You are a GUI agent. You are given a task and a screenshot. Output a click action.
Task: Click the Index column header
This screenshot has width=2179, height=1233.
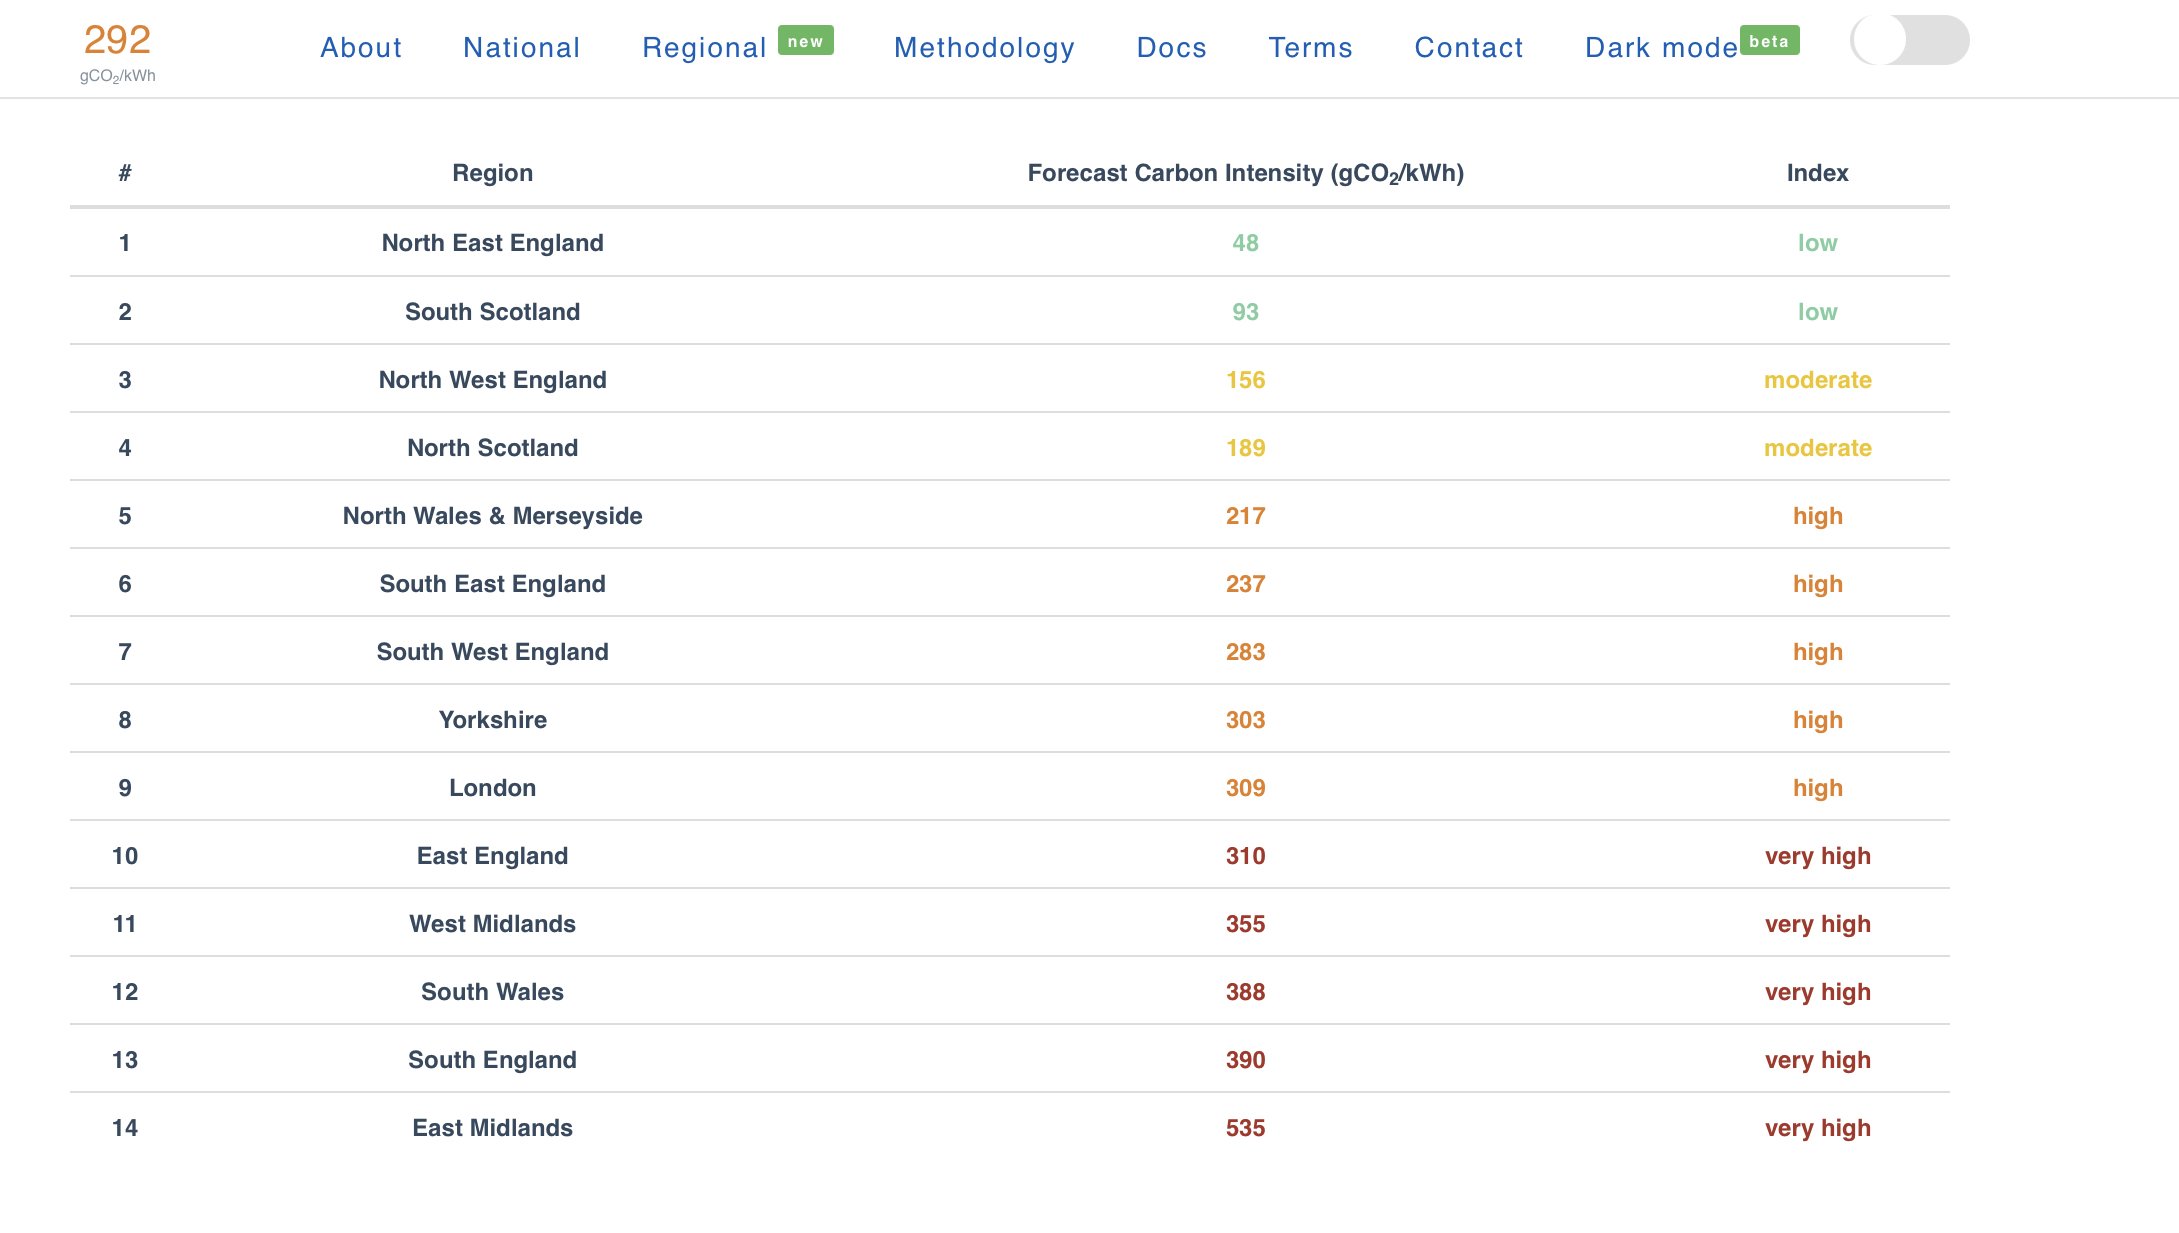pyautogui.click(x=1817, y=173)
